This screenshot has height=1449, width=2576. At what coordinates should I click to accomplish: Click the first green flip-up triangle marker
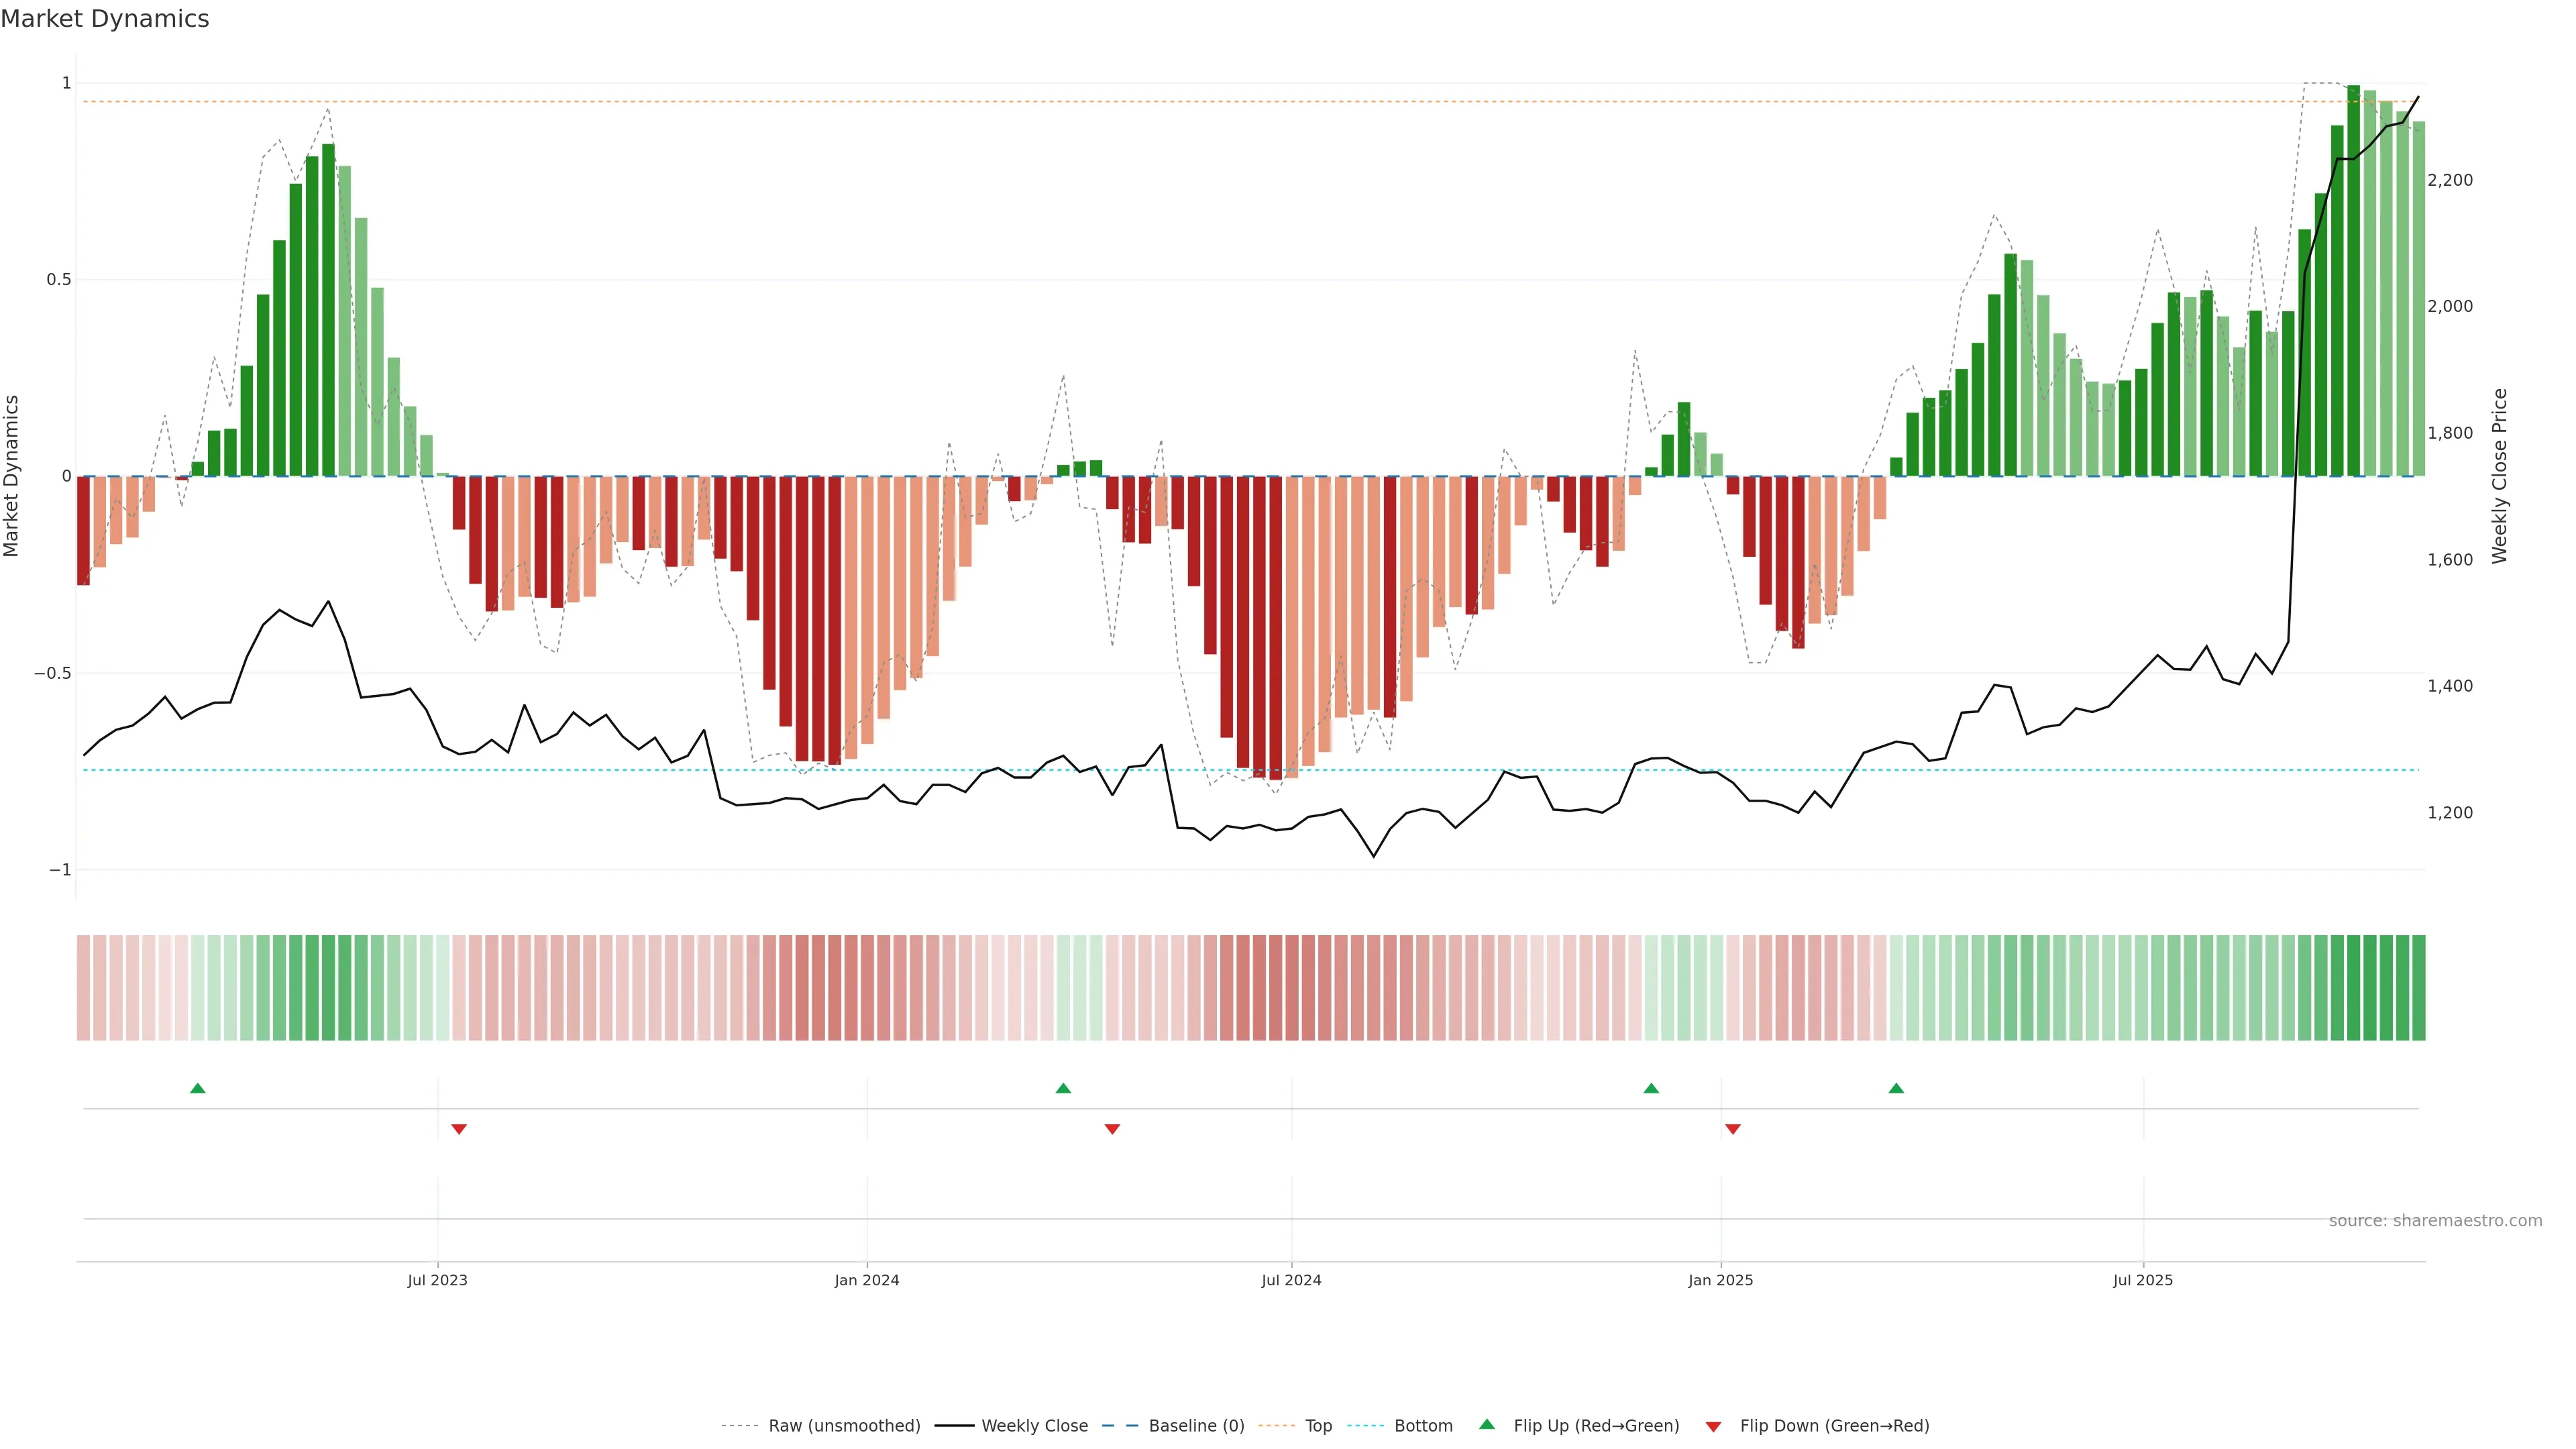click(x=198, y=1088)
